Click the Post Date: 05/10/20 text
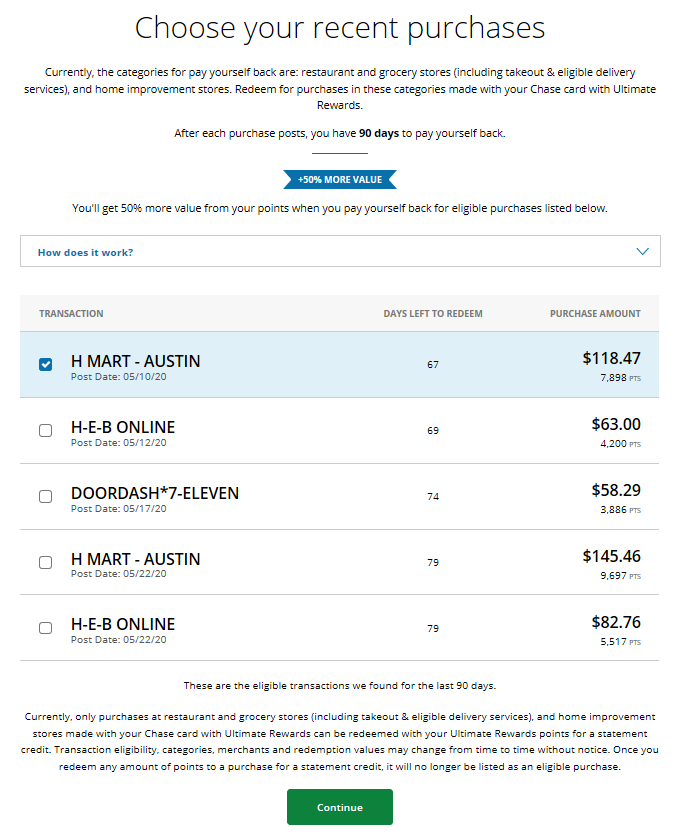 tap(118, 377)
